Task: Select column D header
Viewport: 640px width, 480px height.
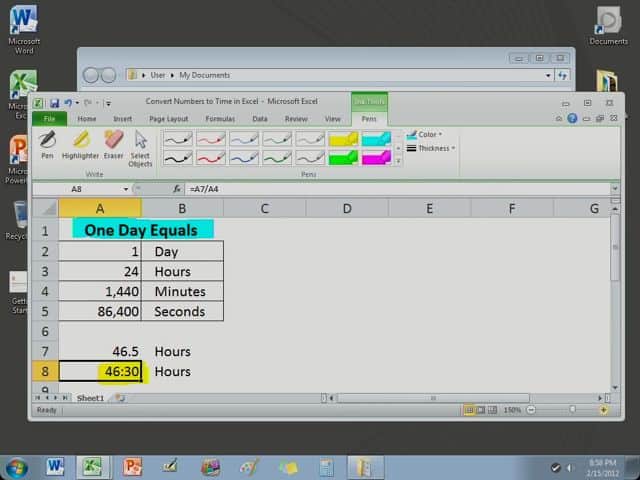Action: (x=347, y=209)
